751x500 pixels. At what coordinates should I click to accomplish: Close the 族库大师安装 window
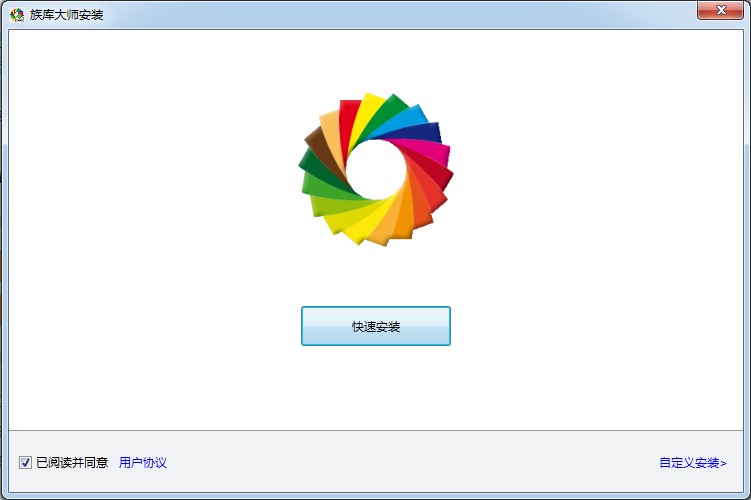click(x=720, y=10)
